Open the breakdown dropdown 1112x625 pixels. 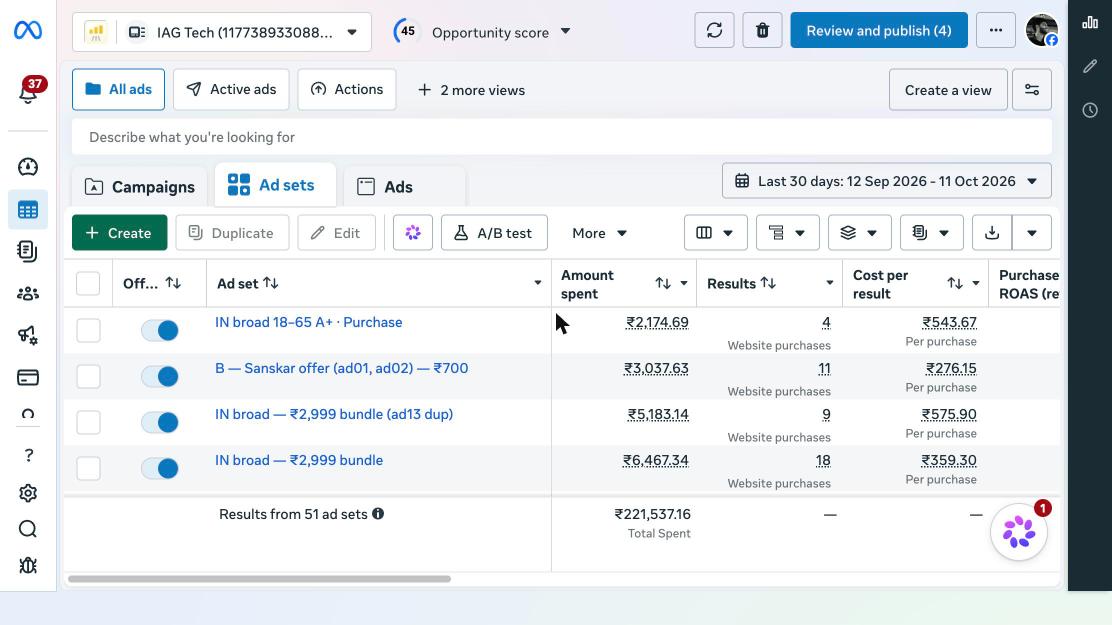click(x=788, y=233)
